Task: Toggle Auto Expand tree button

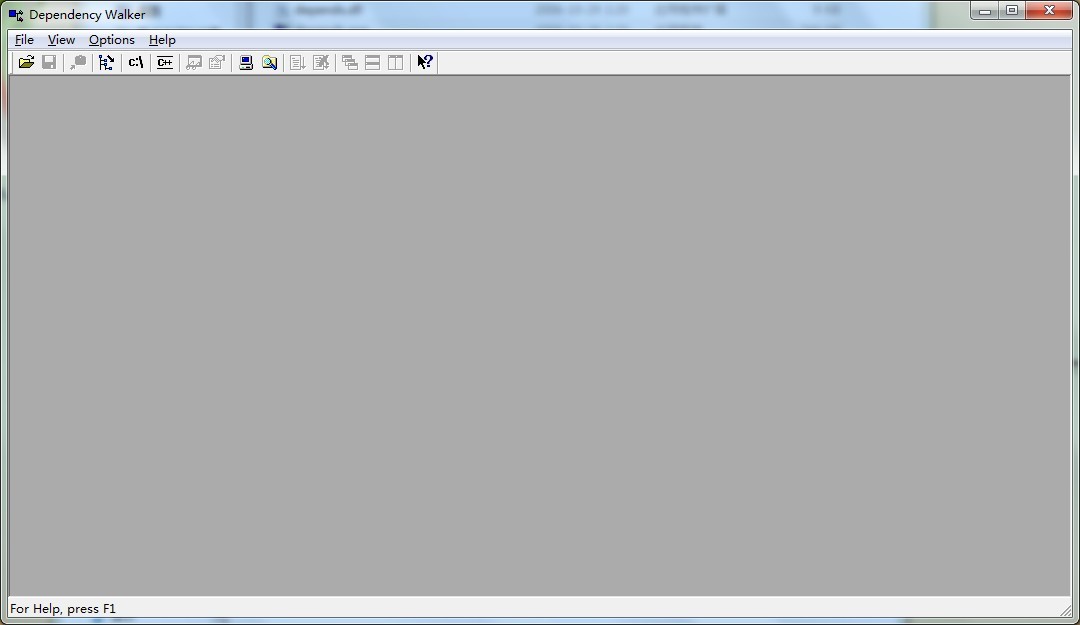Action: pos(106,62)
